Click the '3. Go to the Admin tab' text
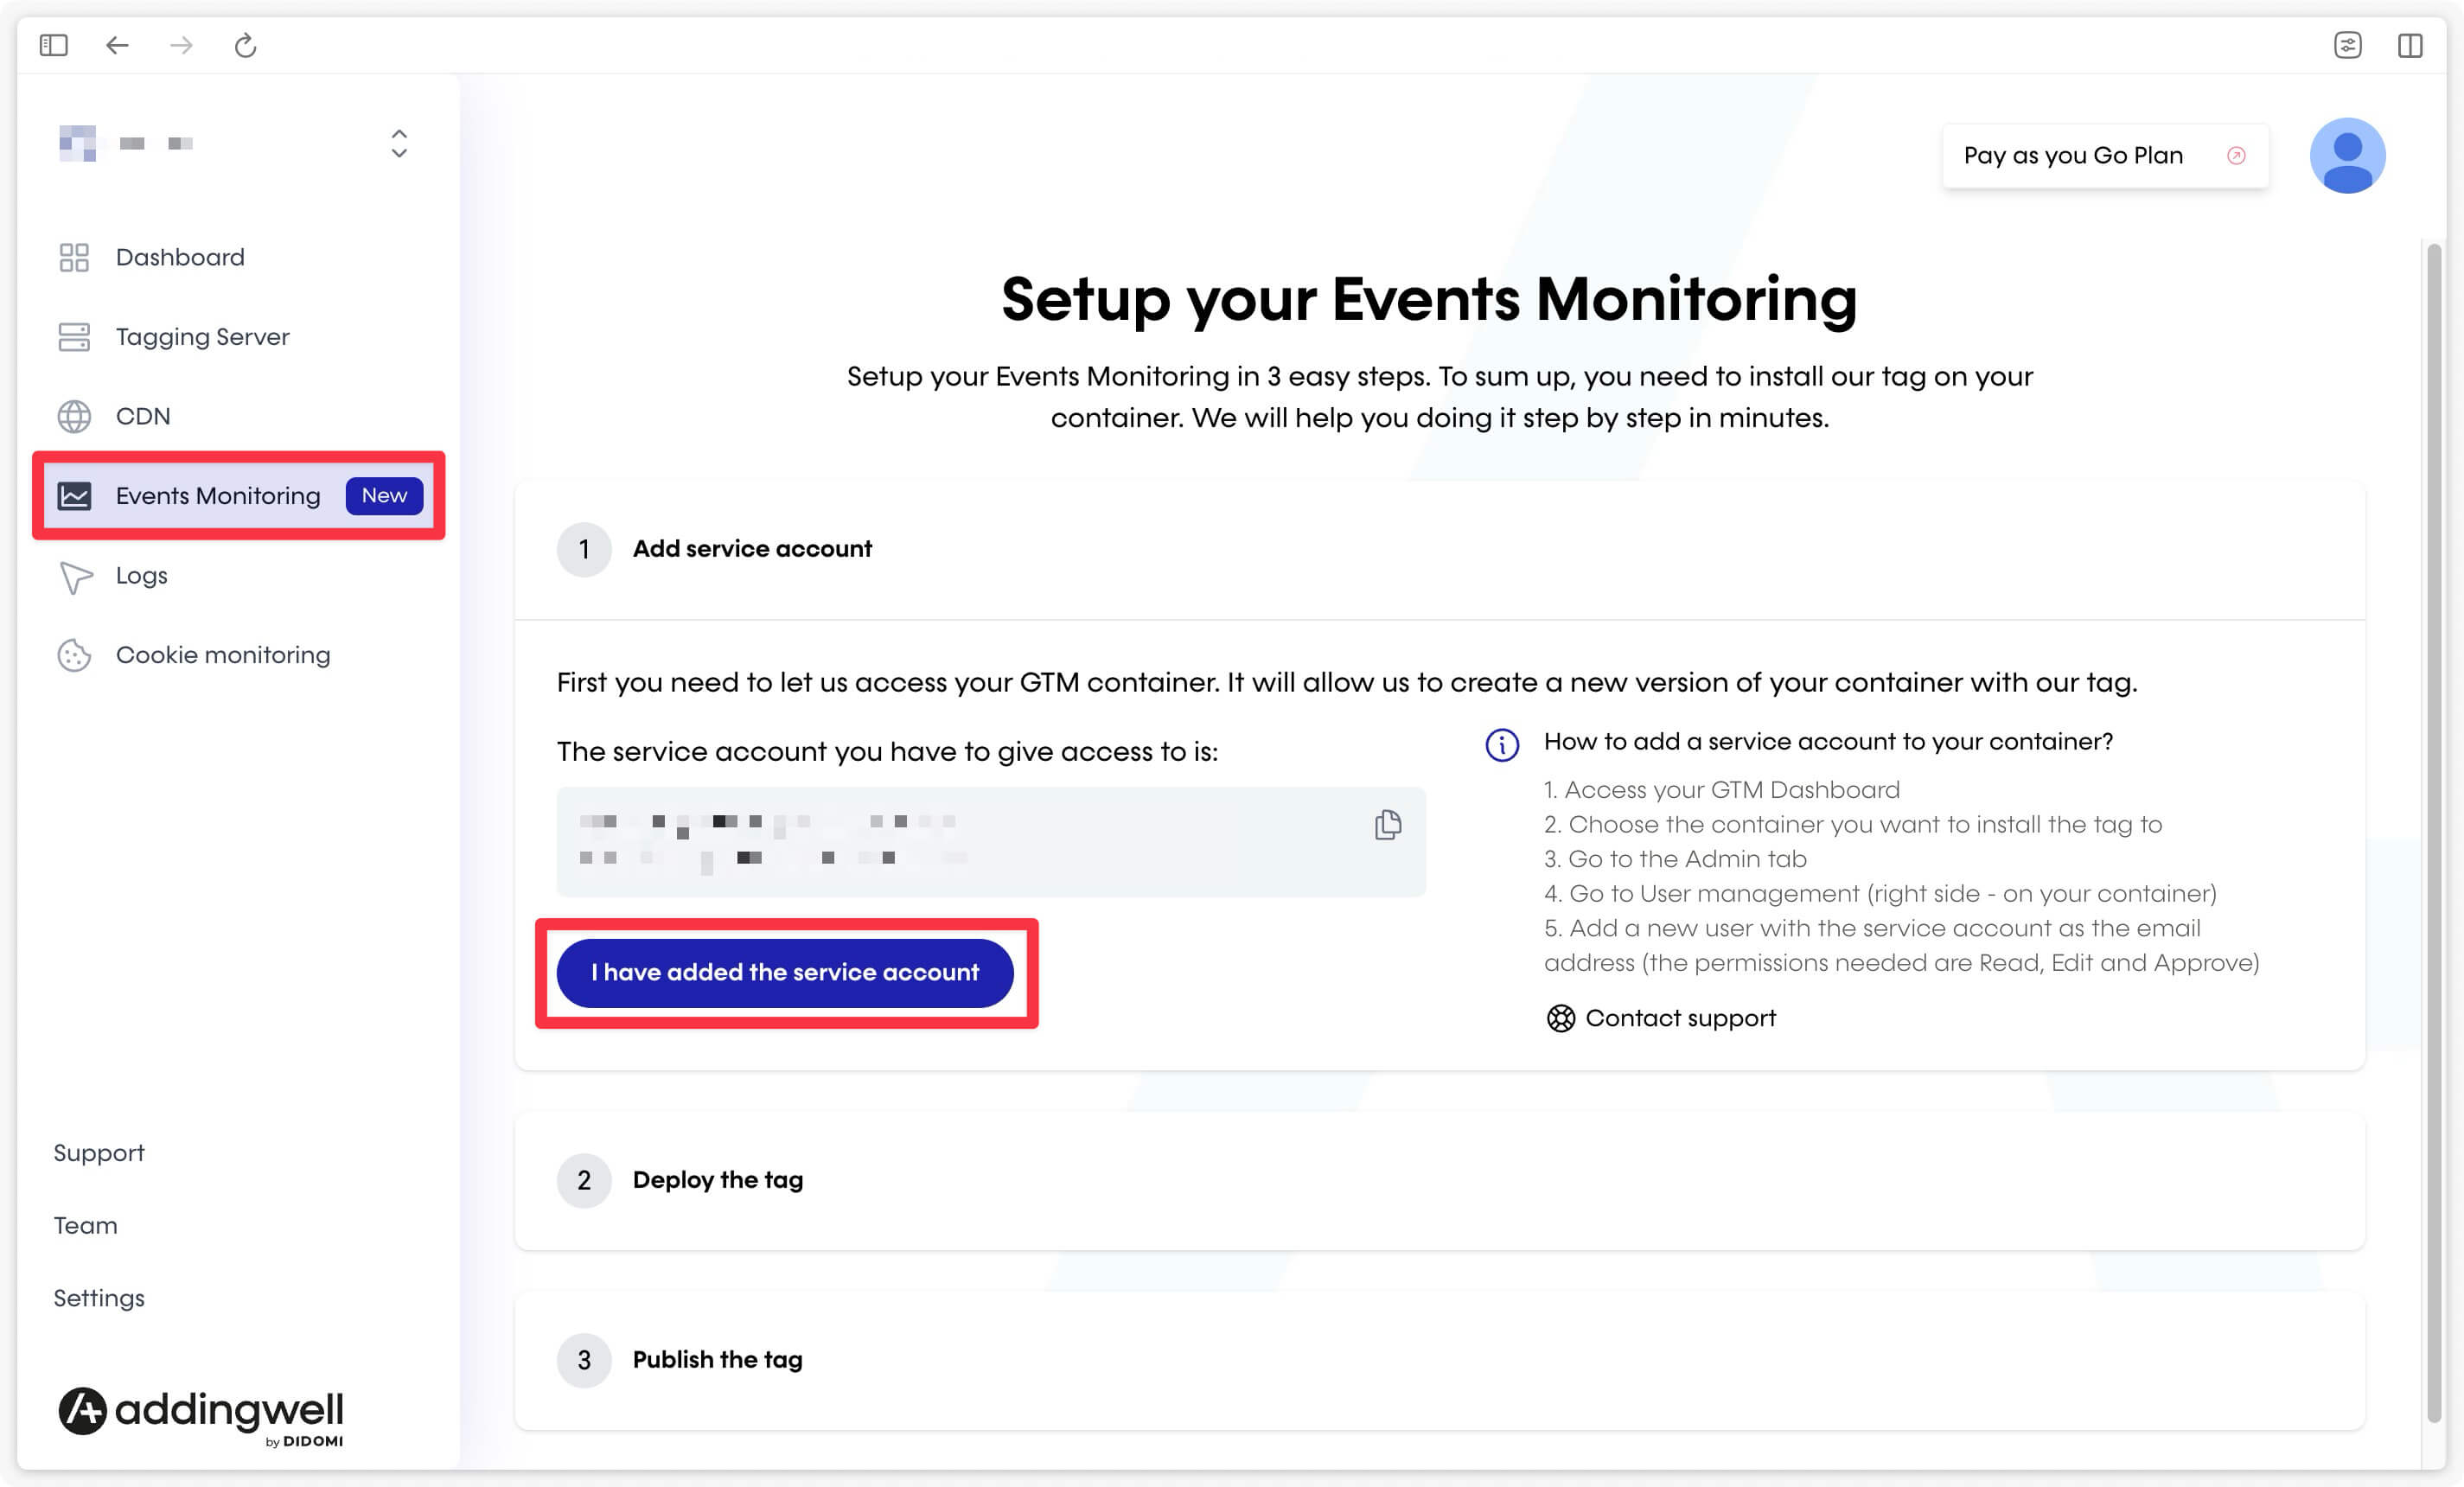The width and height of the screenshot is (2464, 1487). 1675,859
